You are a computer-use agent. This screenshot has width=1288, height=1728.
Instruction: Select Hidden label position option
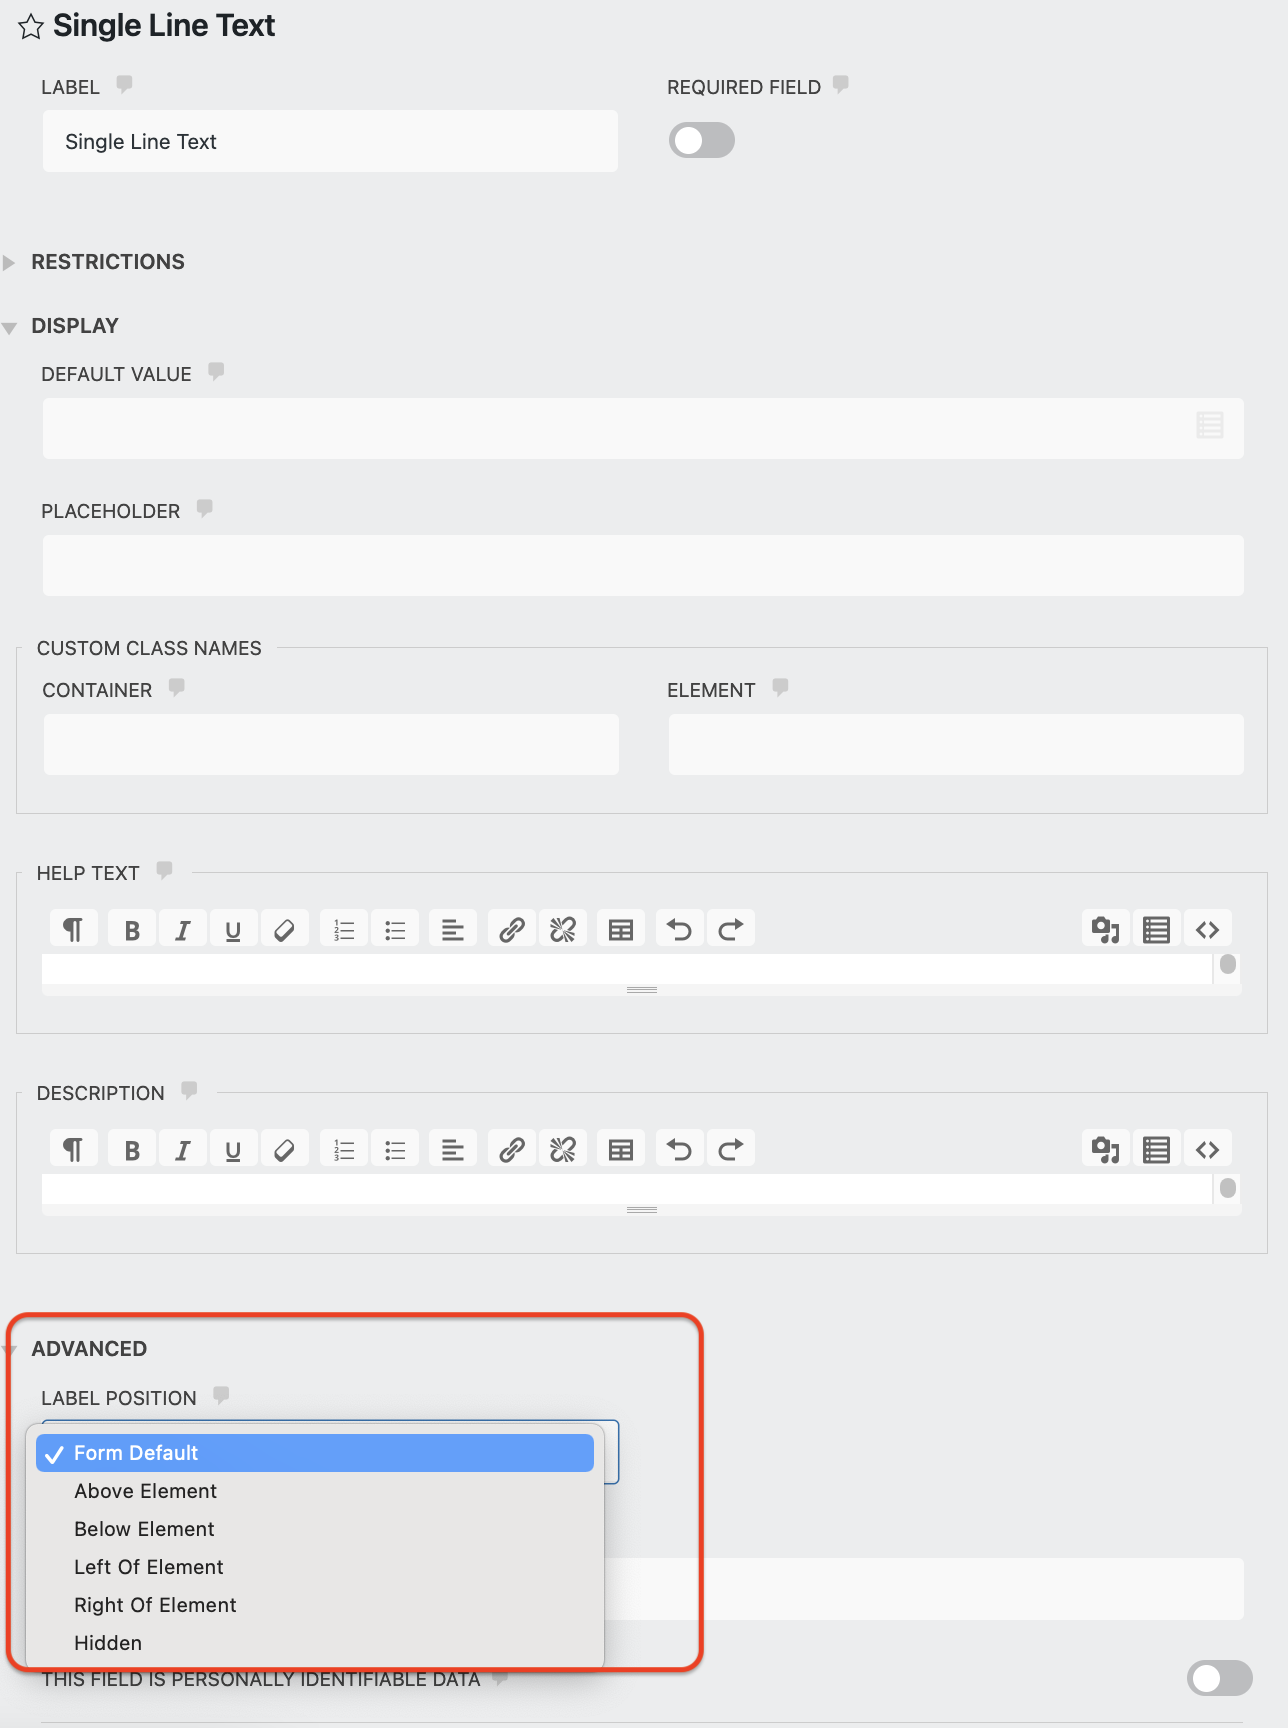pos(108,1643)
